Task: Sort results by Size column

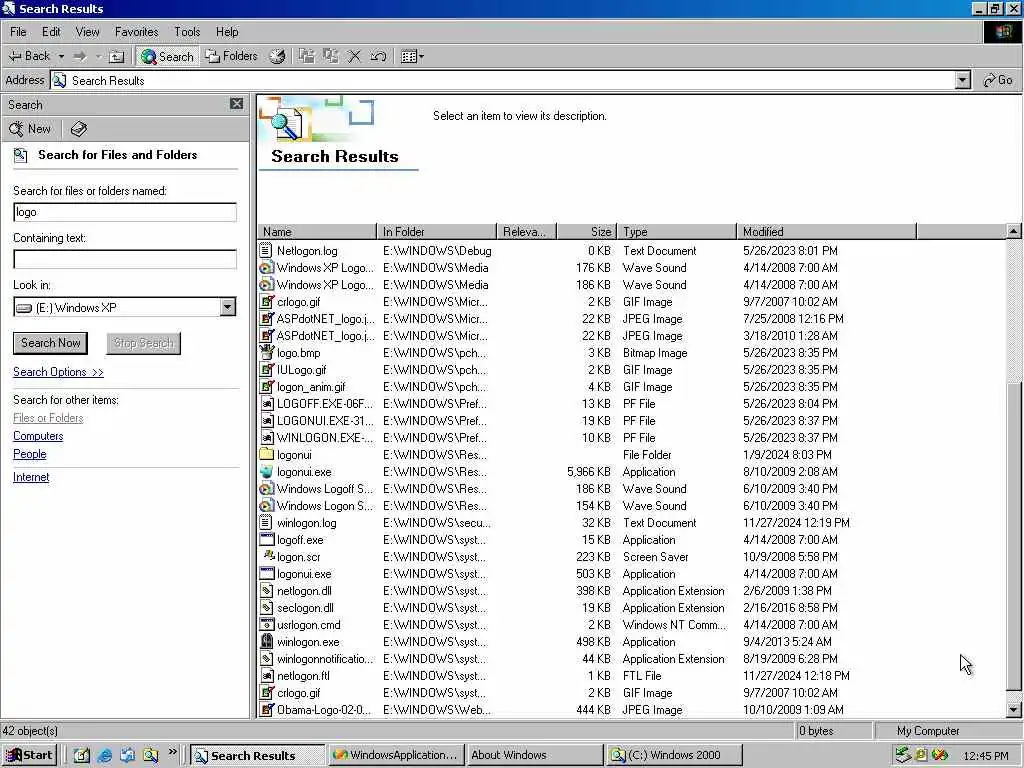Action: click(x=586, y=231)
